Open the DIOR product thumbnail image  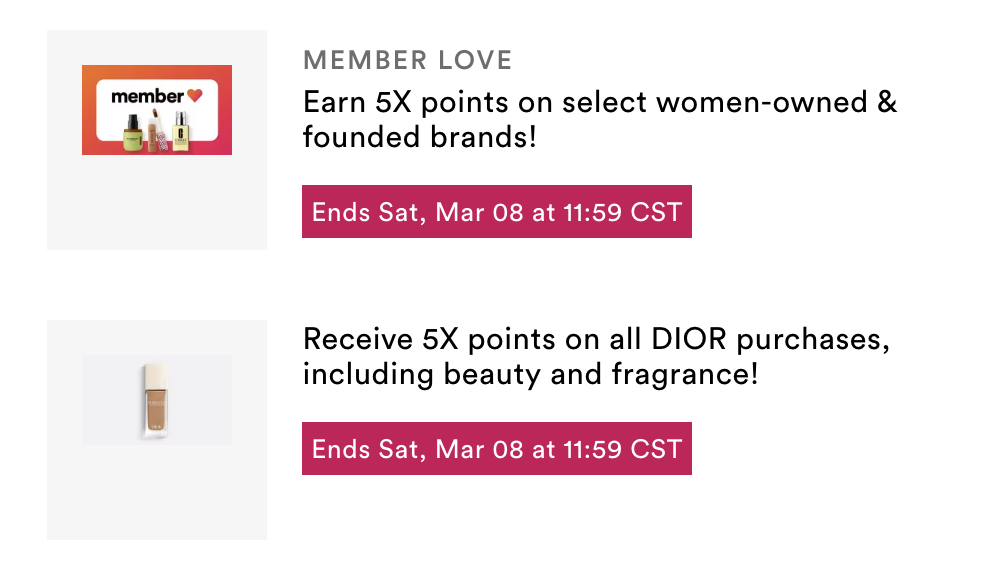[157, 400]
